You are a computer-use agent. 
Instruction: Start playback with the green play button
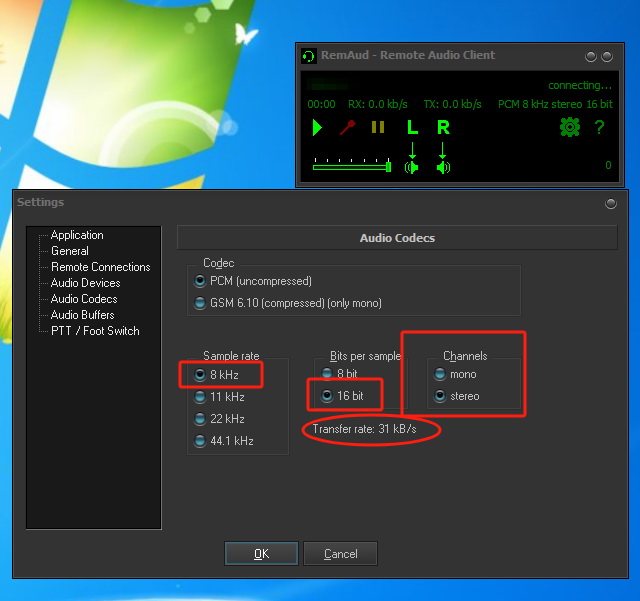[x=317, y=127]
